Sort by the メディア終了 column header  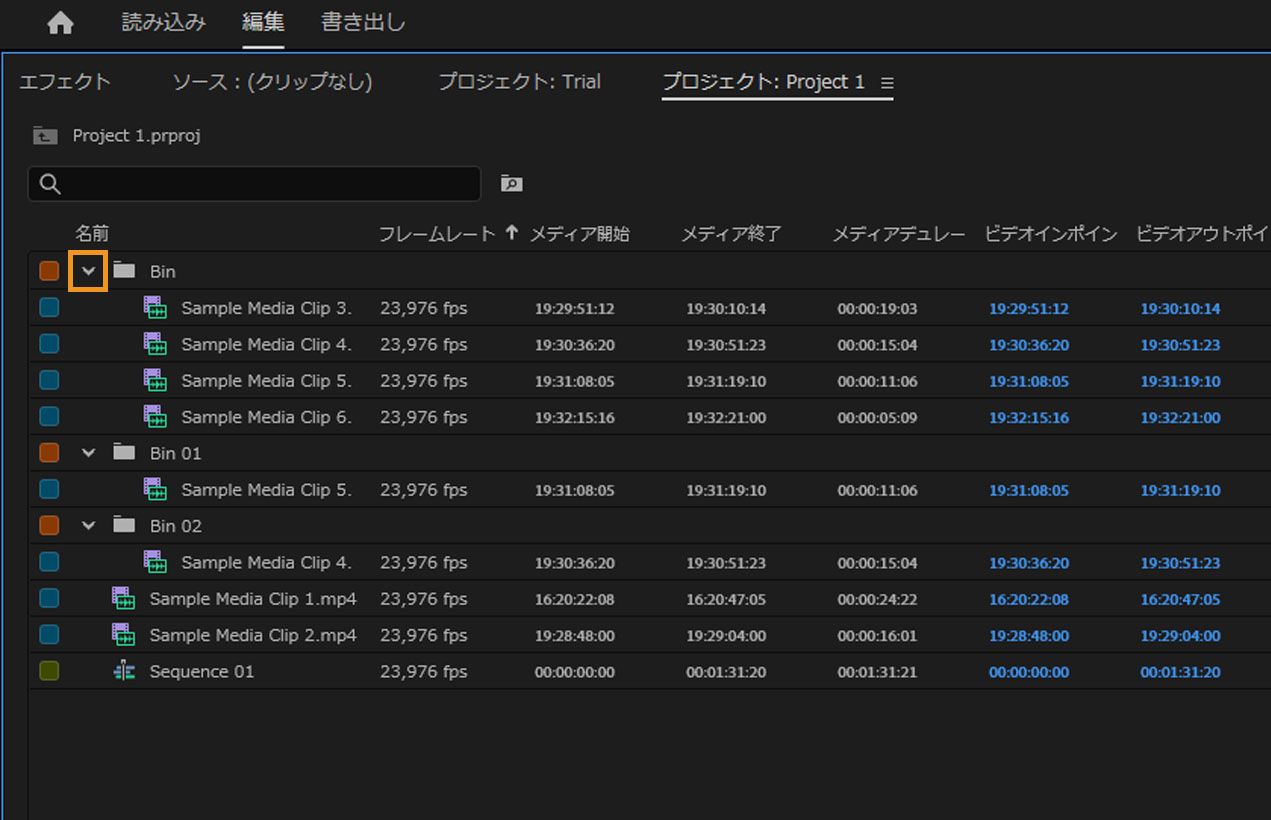tap(732, 234)
